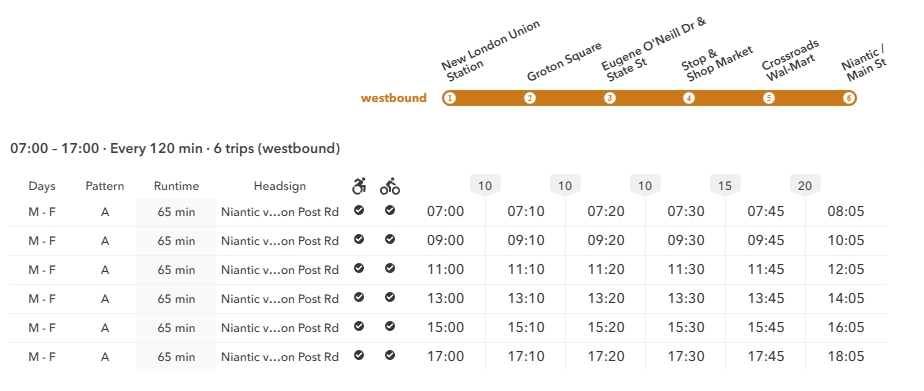Click the 07:00 – 17:00 westbound summary heading
This screenshot has height=391, width=924.
[x=175, y=148]
